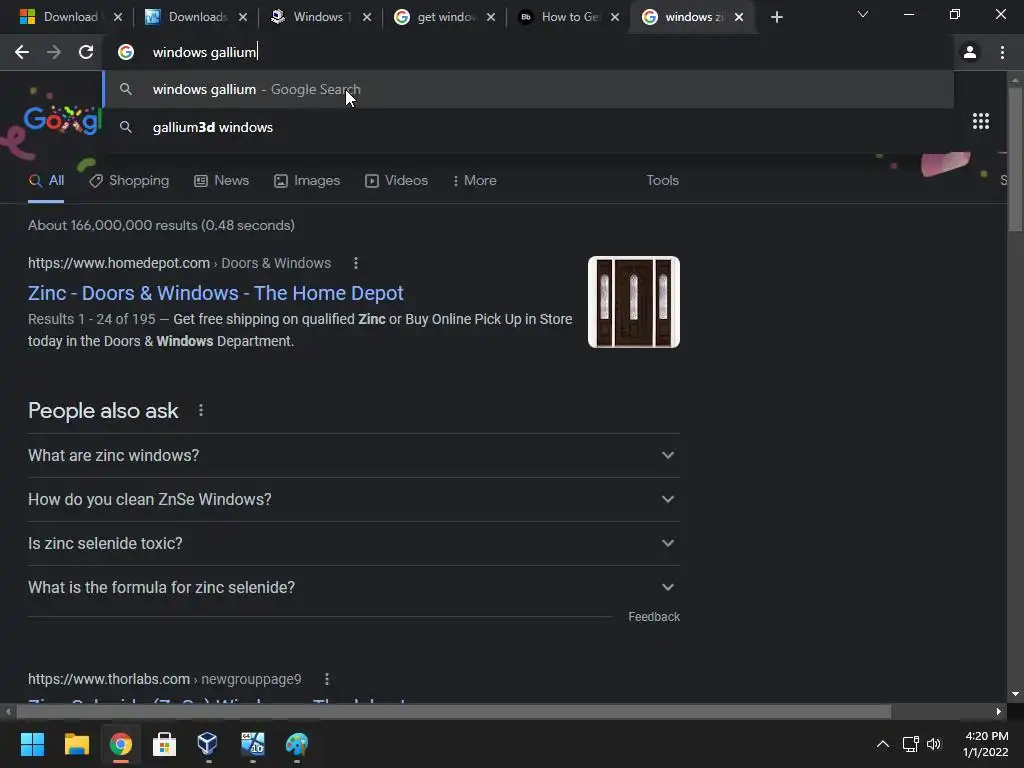The width and height of the screenshot is (1024, 768).
Task: Click in the address bar text
Action: click(204, 52)
